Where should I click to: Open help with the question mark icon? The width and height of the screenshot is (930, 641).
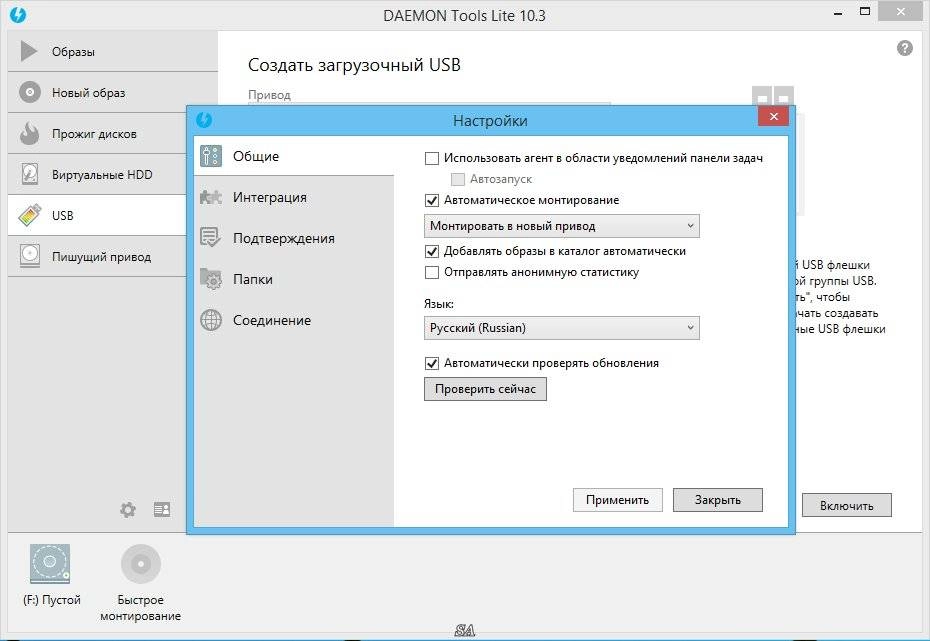(x=904, y=48)
